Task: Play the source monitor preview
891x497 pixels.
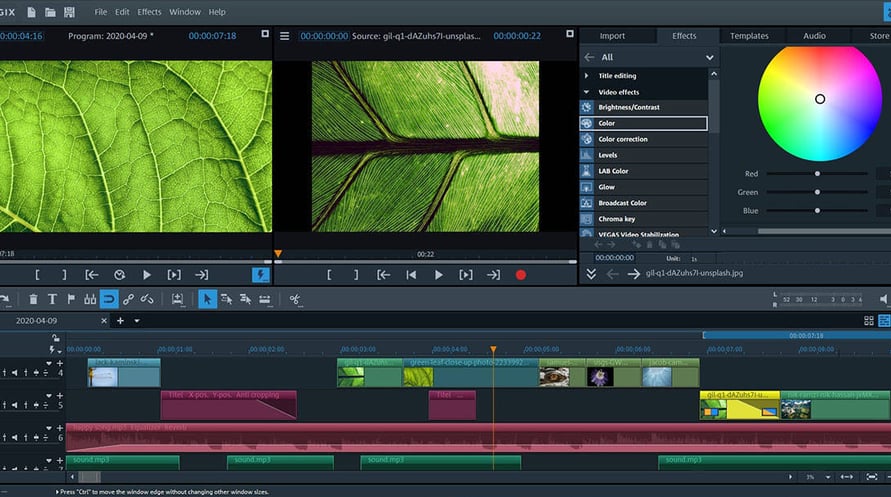Action: click(x=438, y=275)
